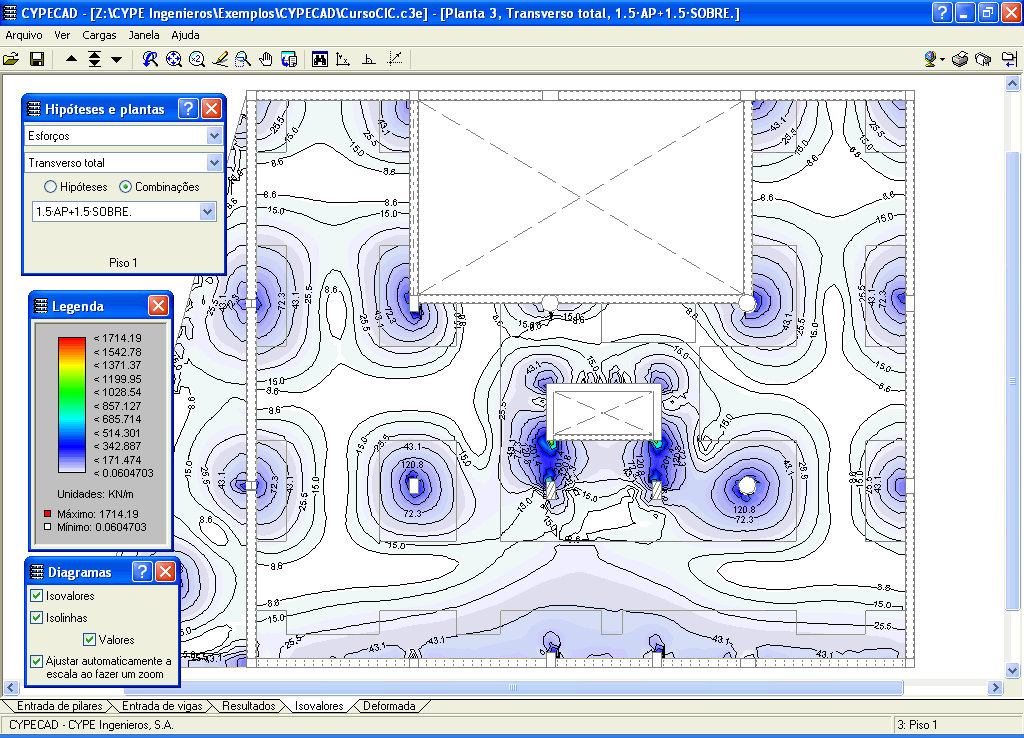Click the open file folder icon
Screen dimensions: 1024x738
(x=11, y=59)
